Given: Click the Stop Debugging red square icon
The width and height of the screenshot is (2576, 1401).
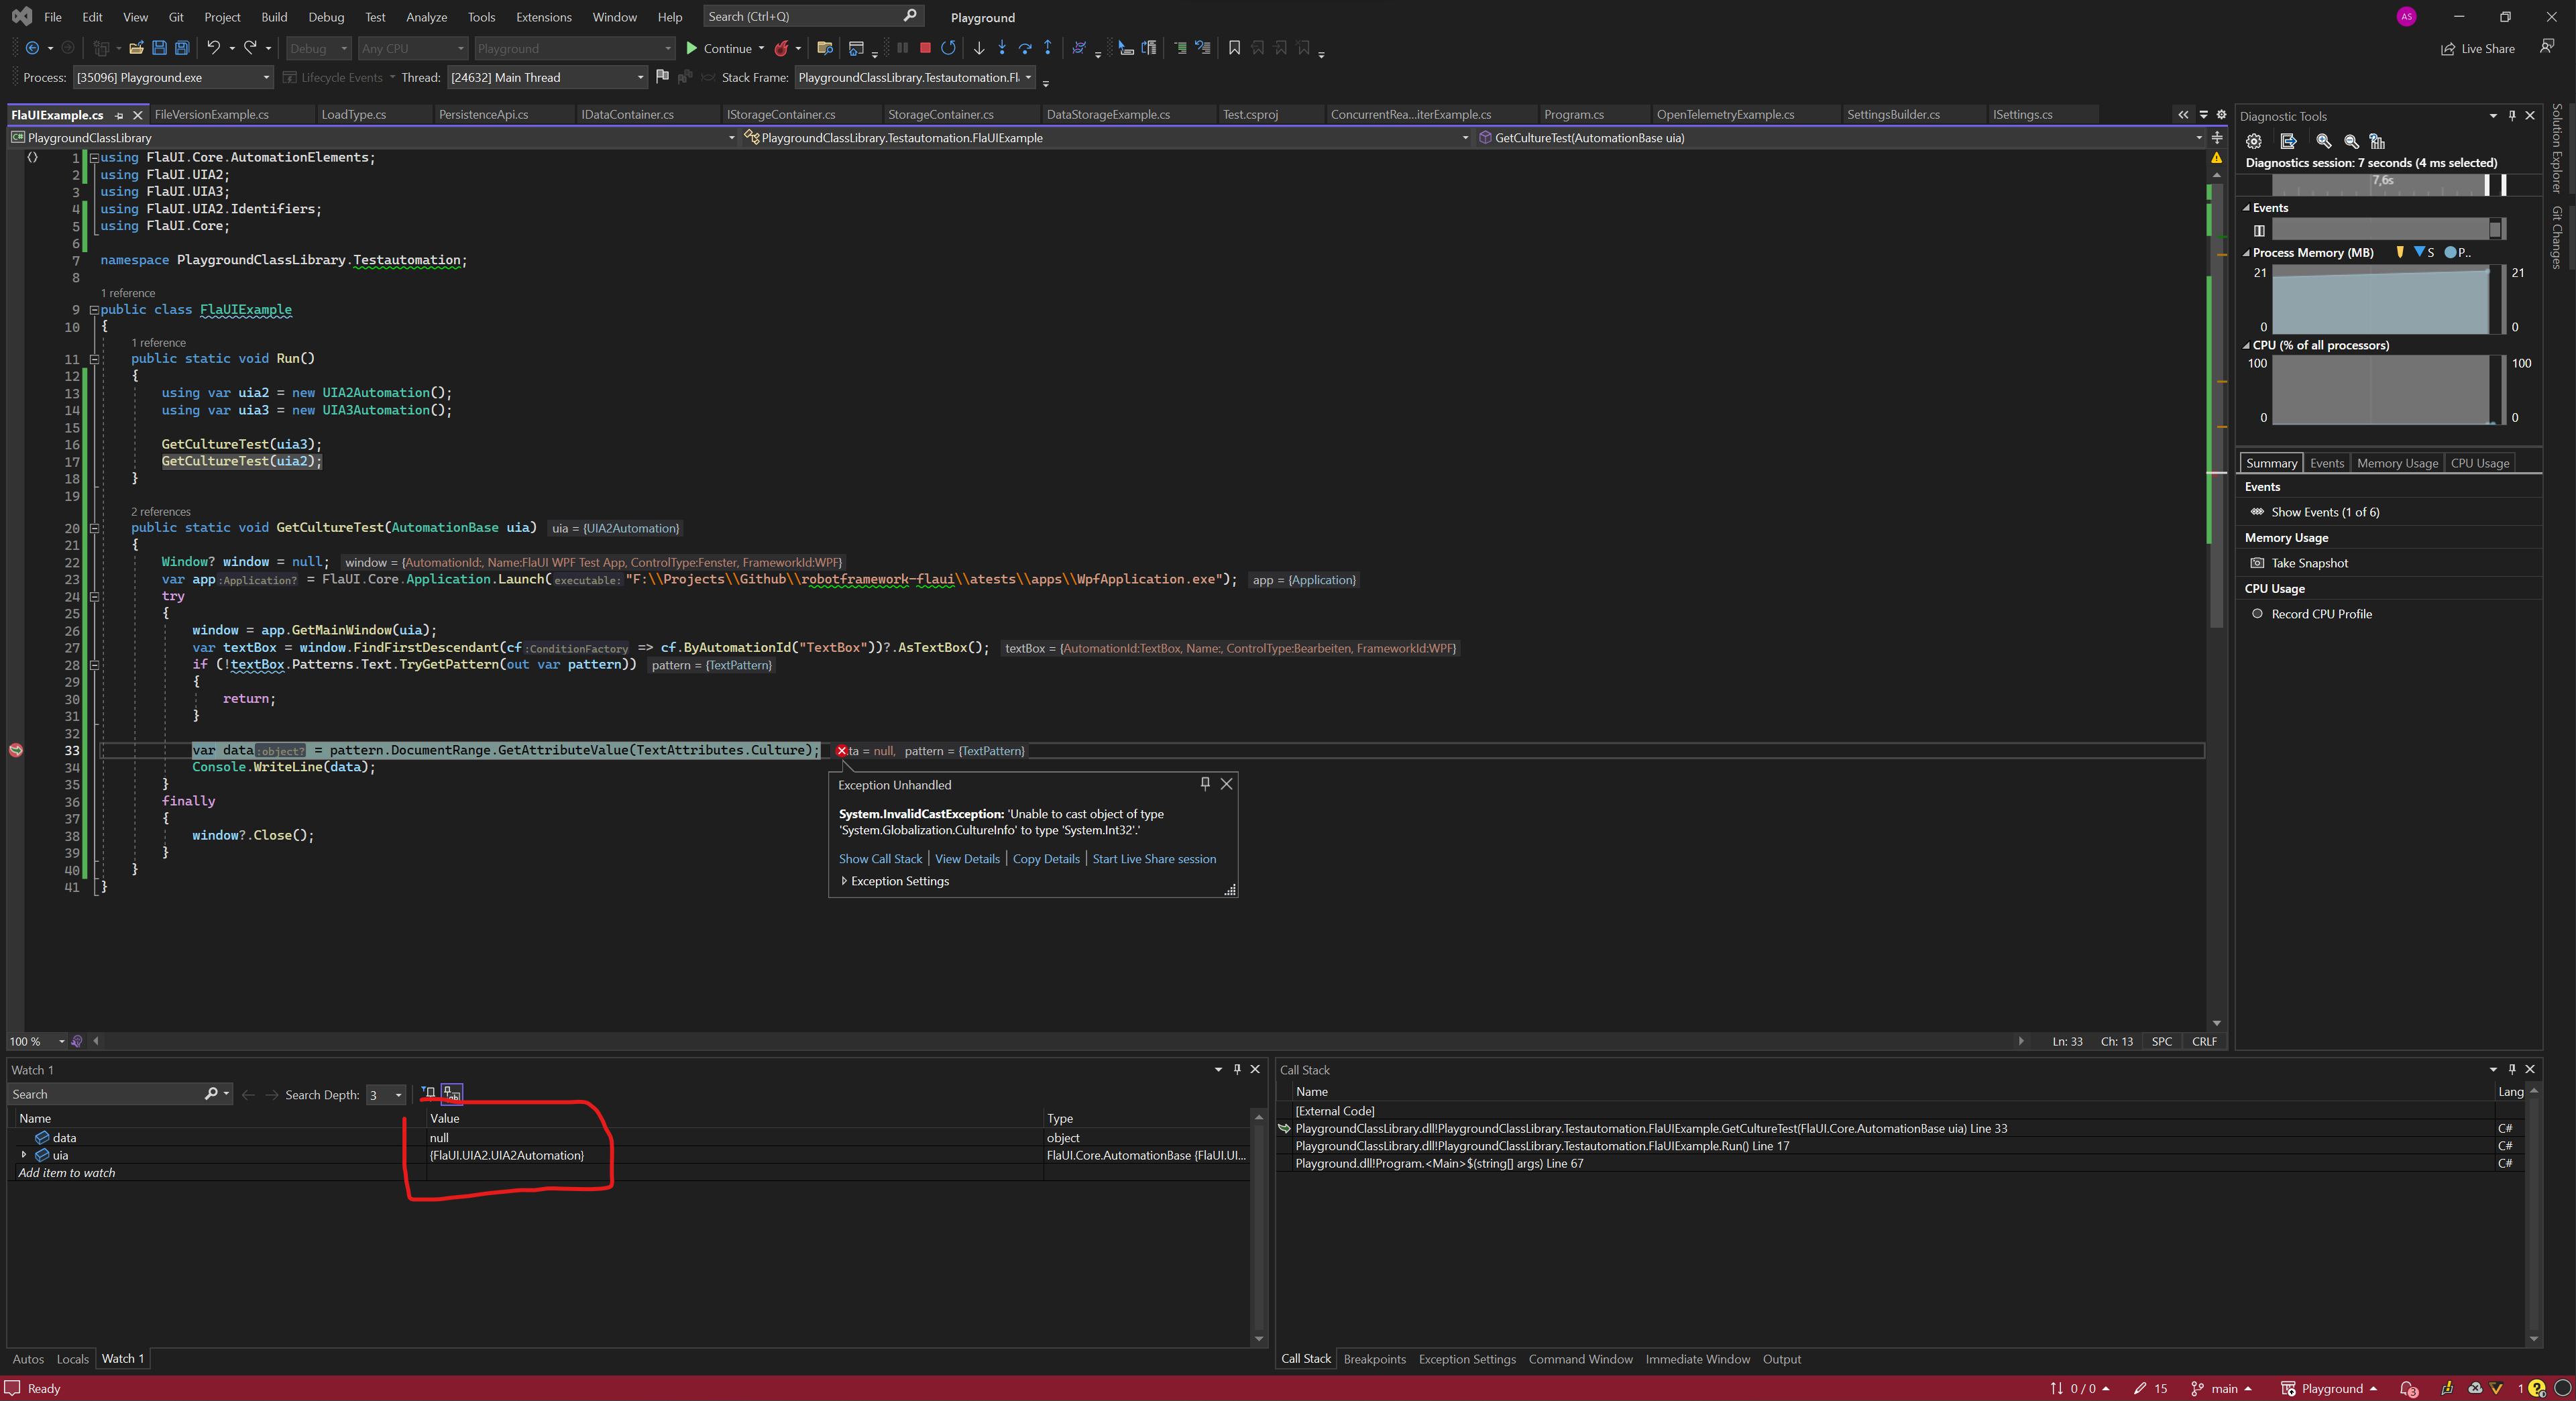Looking at the screenshot, I should point(925,47).
